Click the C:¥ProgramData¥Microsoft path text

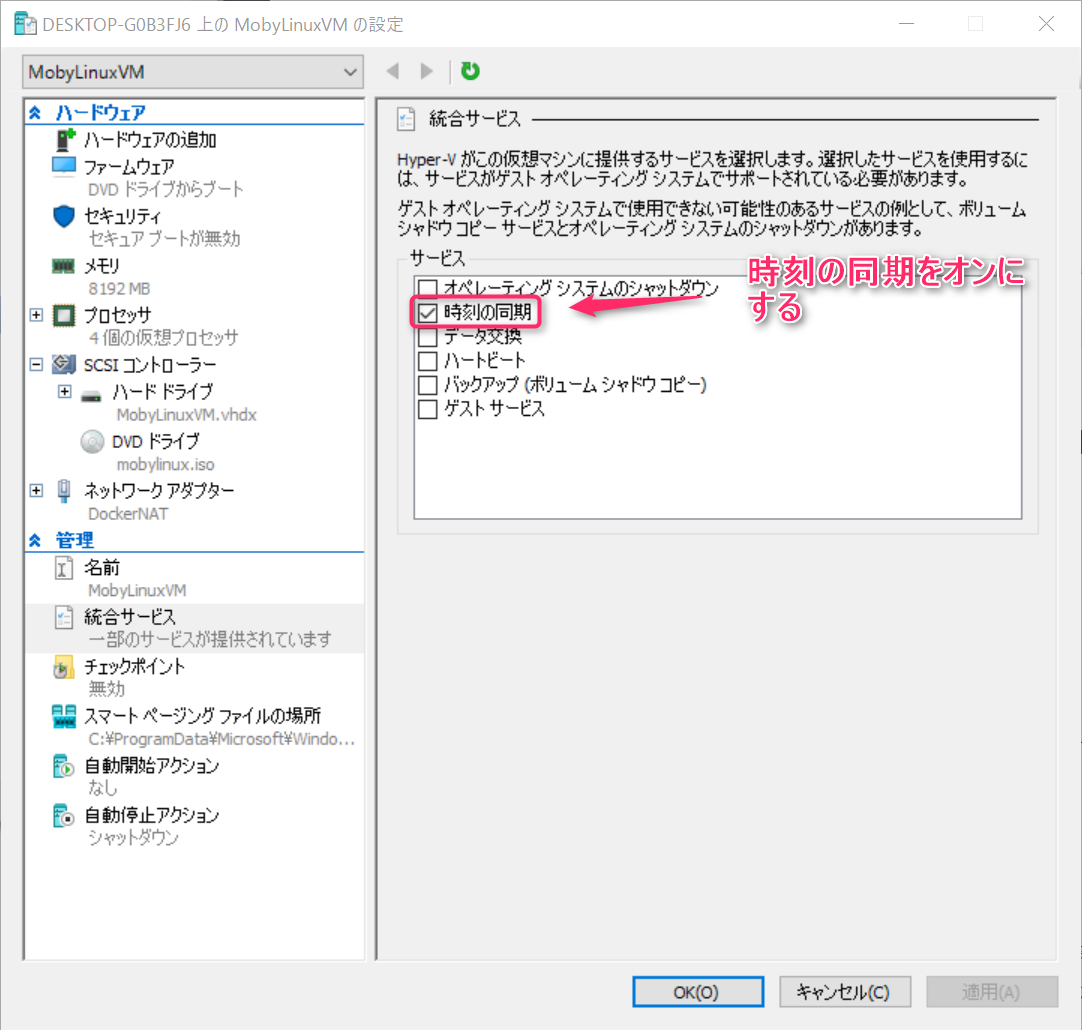click(222, 739)
